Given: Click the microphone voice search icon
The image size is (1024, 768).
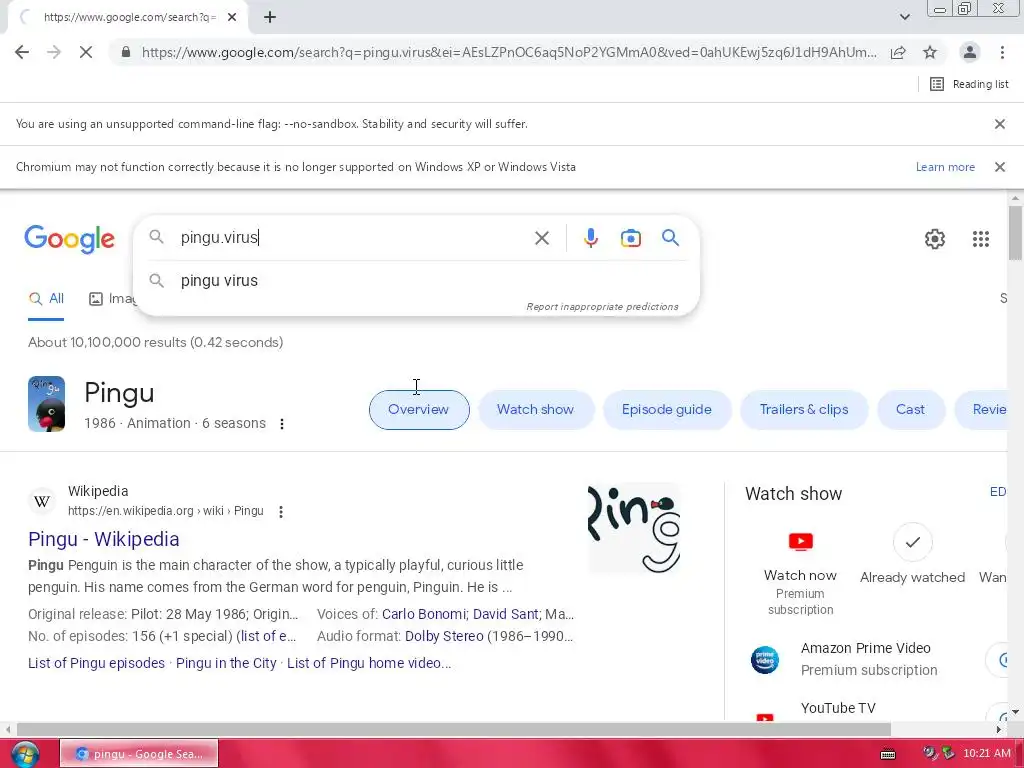Looking at the screenshot, I should (x=590, y=238).
